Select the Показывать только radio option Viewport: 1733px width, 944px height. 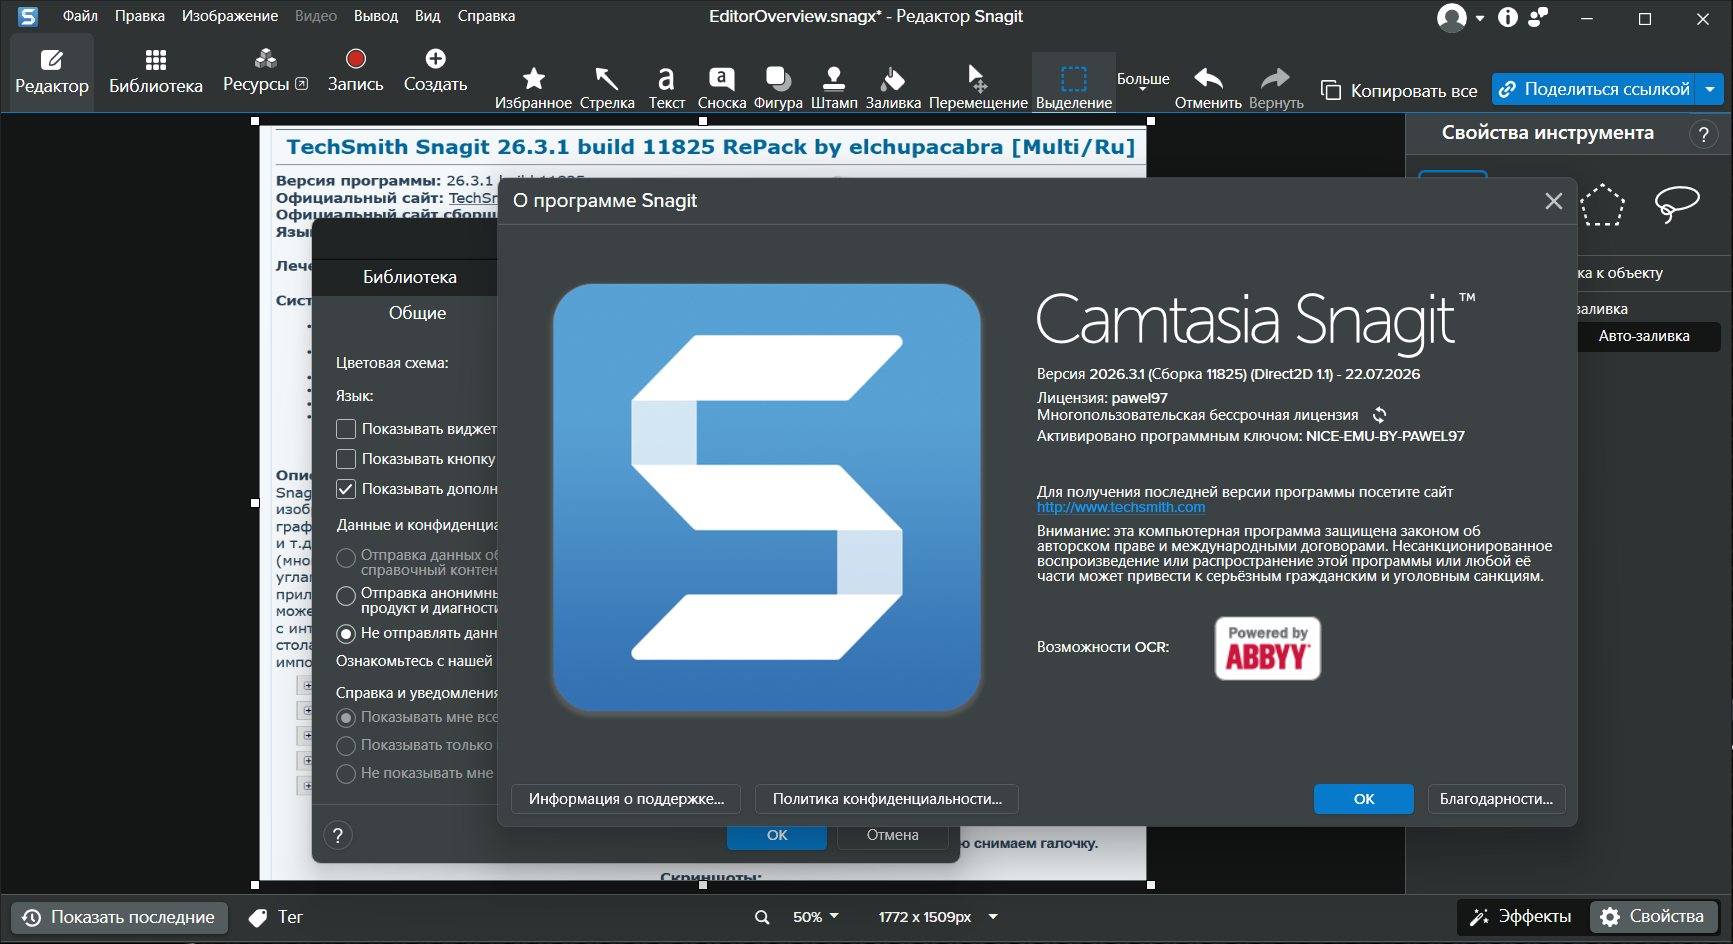346,745
